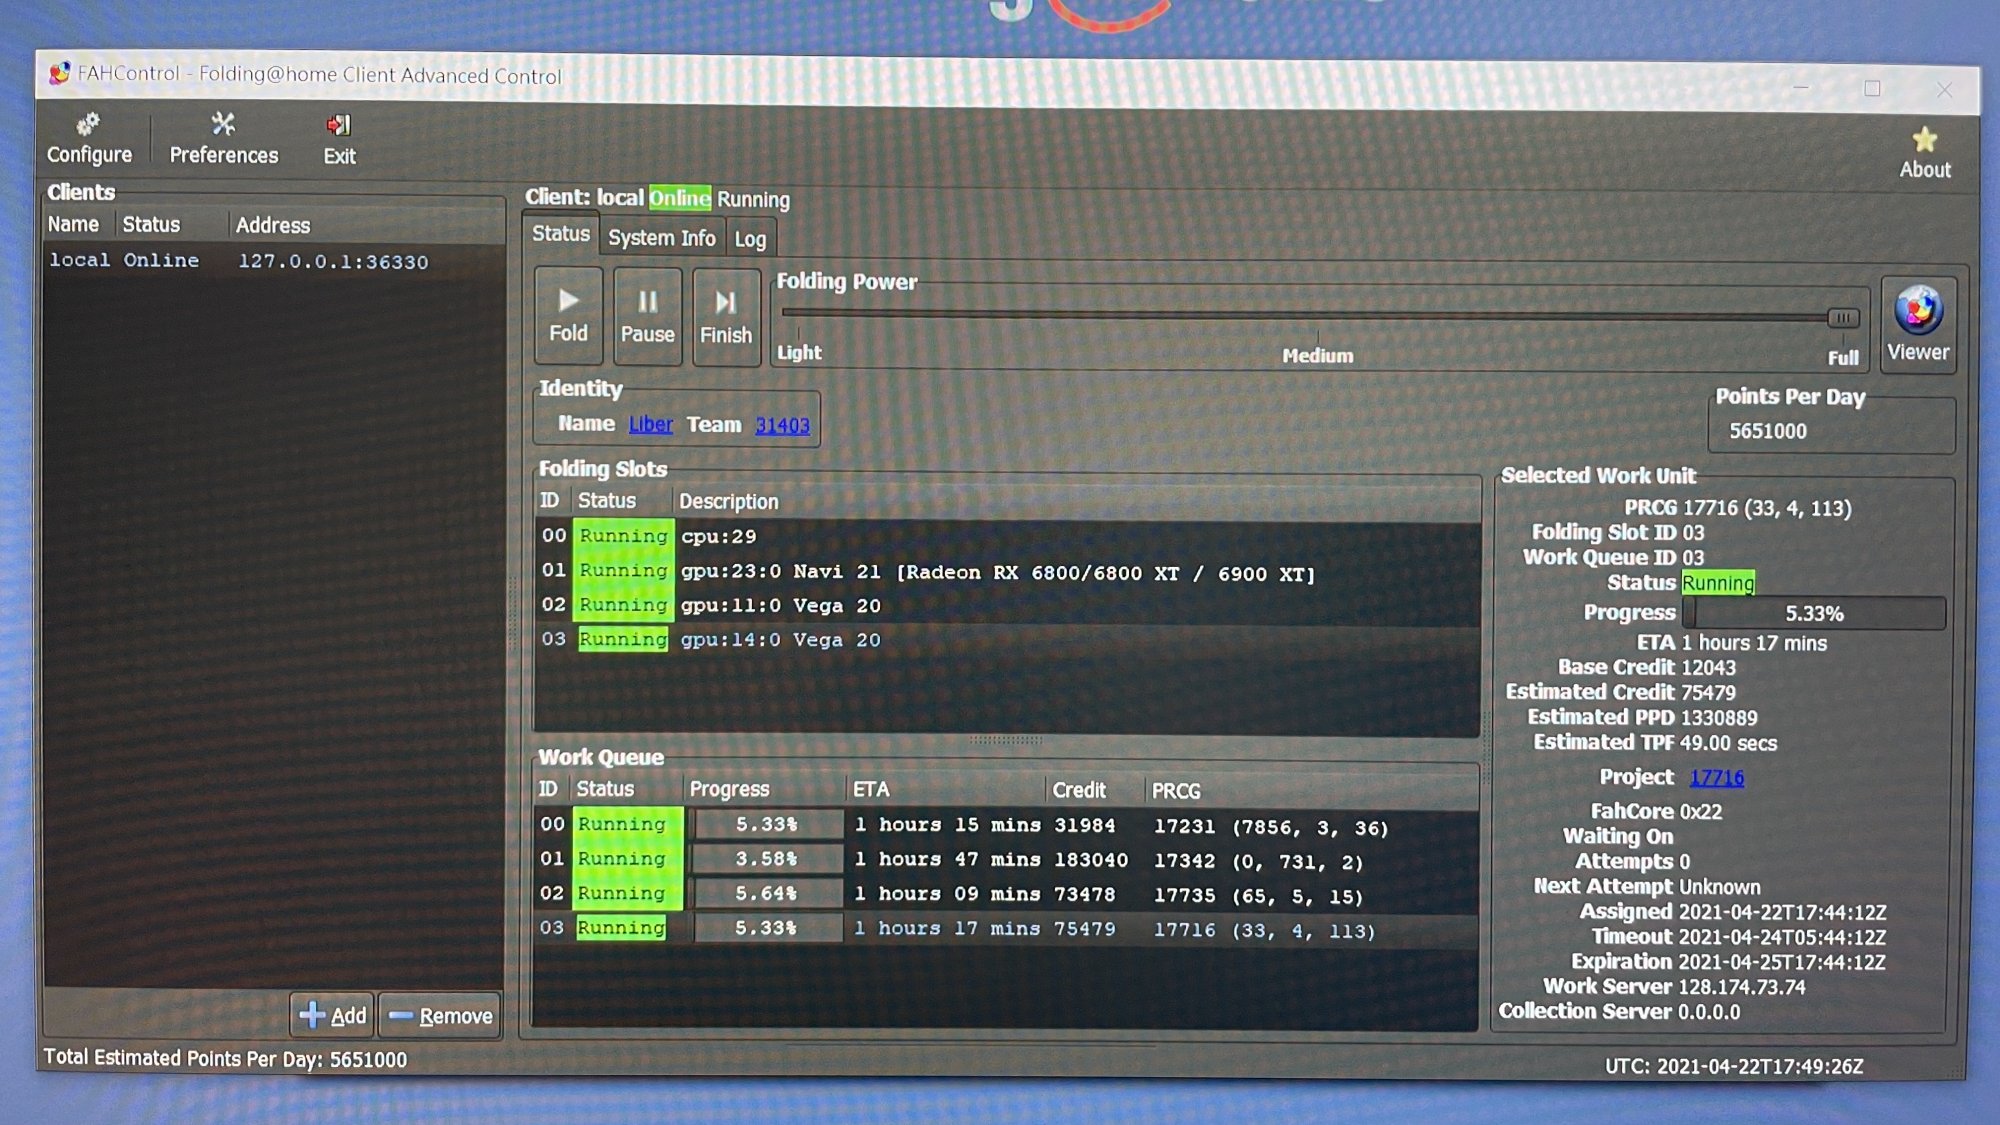Open the project 17716 link
The height and width of the screenshot is (1125, 2000).
click(x=1716, y=777)
